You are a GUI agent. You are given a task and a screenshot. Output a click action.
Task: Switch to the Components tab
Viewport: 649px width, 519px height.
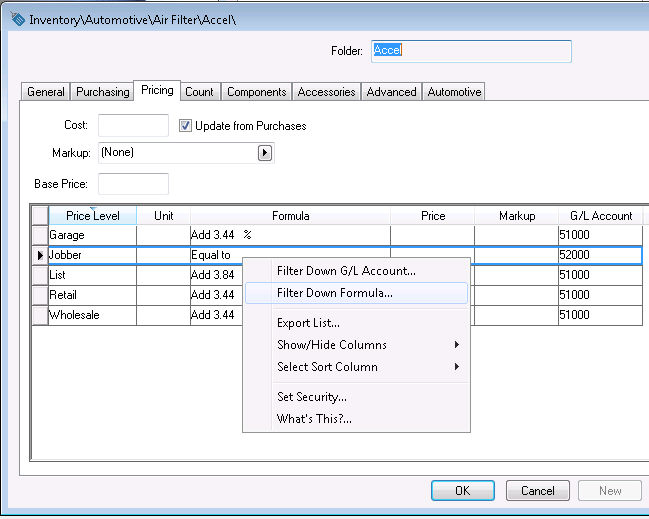(257, 92)
